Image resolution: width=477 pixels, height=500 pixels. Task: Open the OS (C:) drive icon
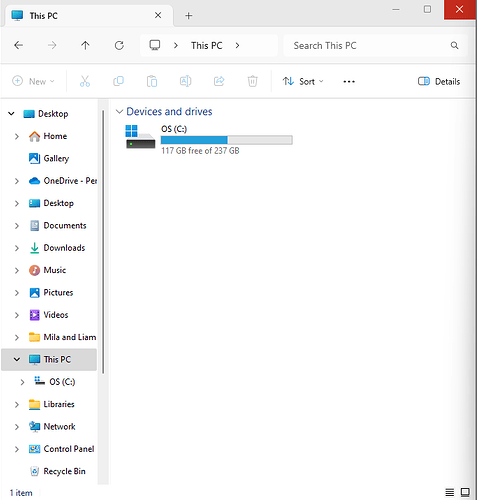point(140,137)
